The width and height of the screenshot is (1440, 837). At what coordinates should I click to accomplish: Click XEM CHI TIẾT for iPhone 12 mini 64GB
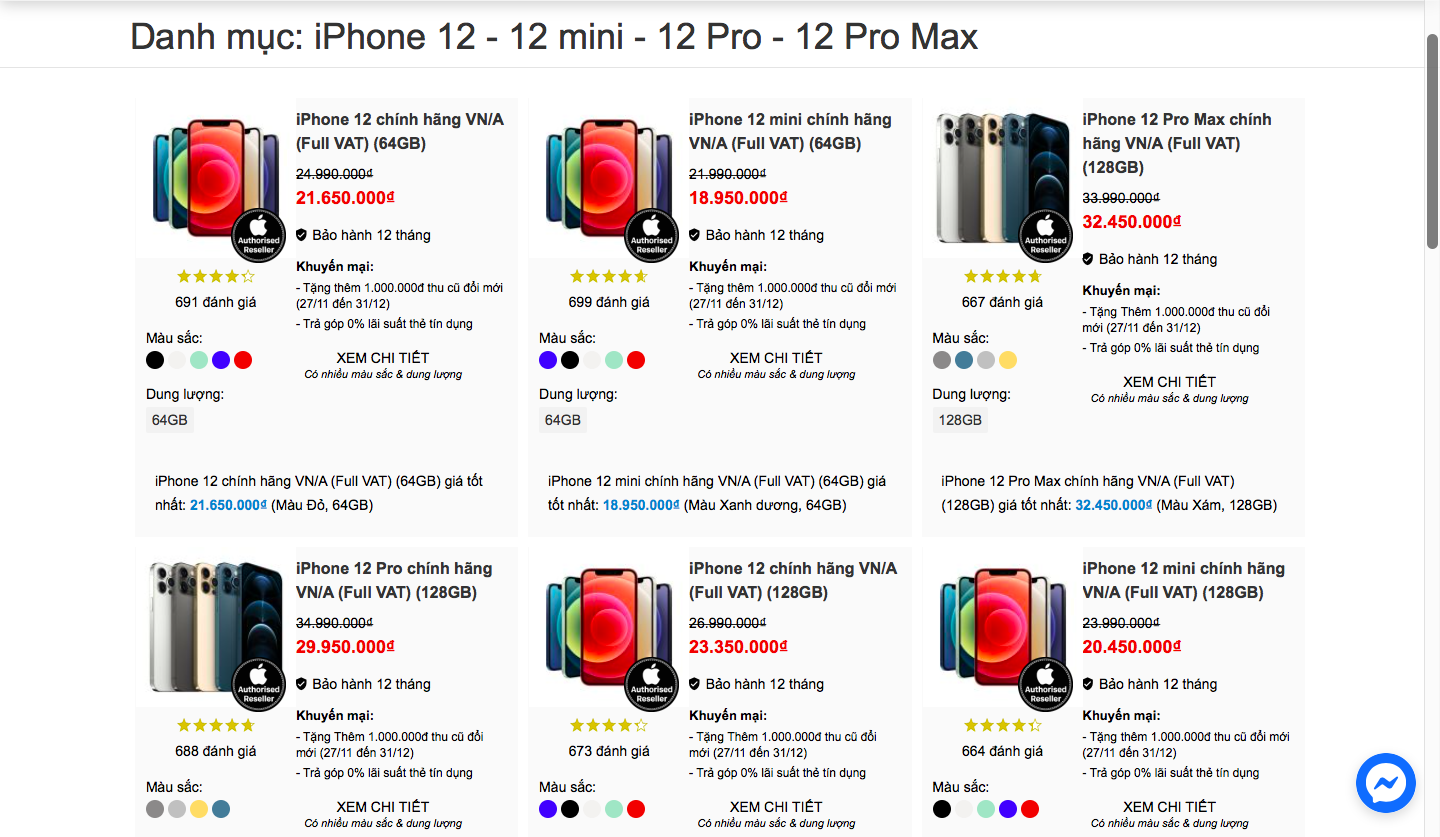[776, 358]
